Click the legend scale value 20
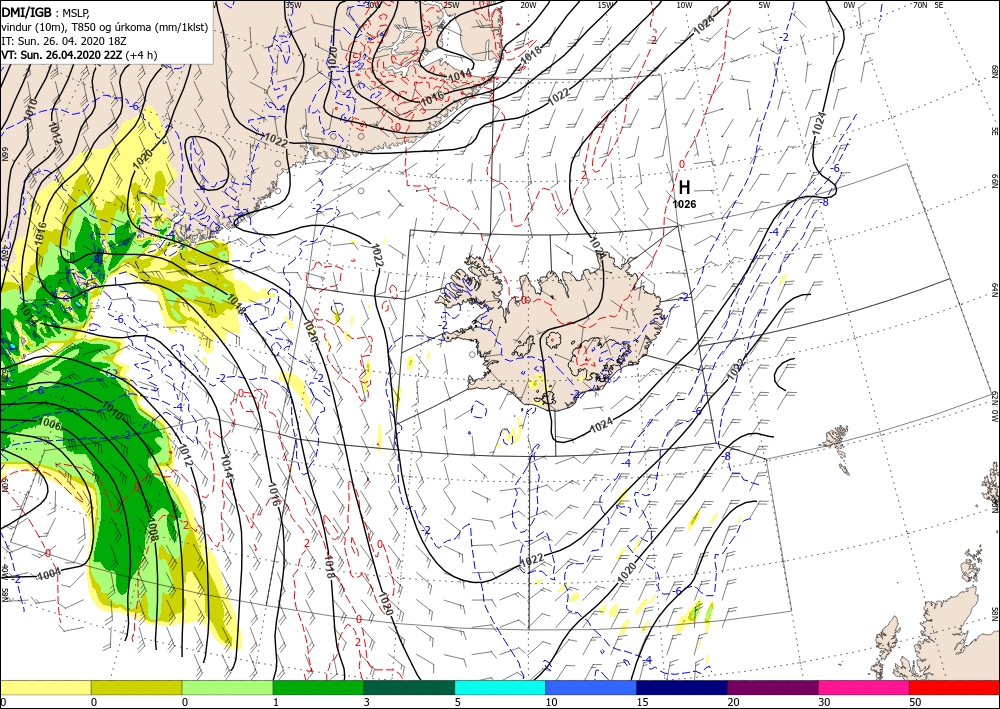Viewport: 1000px width, 709px height. (x=733, y=702)
